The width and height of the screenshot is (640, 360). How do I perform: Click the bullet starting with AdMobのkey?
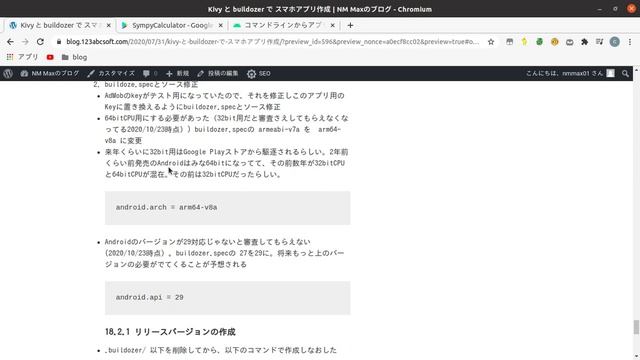[224, 101]
